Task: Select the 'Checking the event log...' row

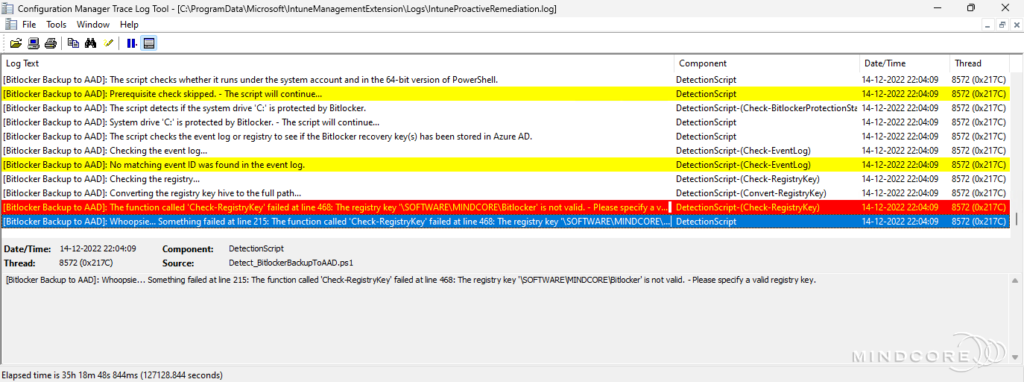Action: click(x=505, y=150)
